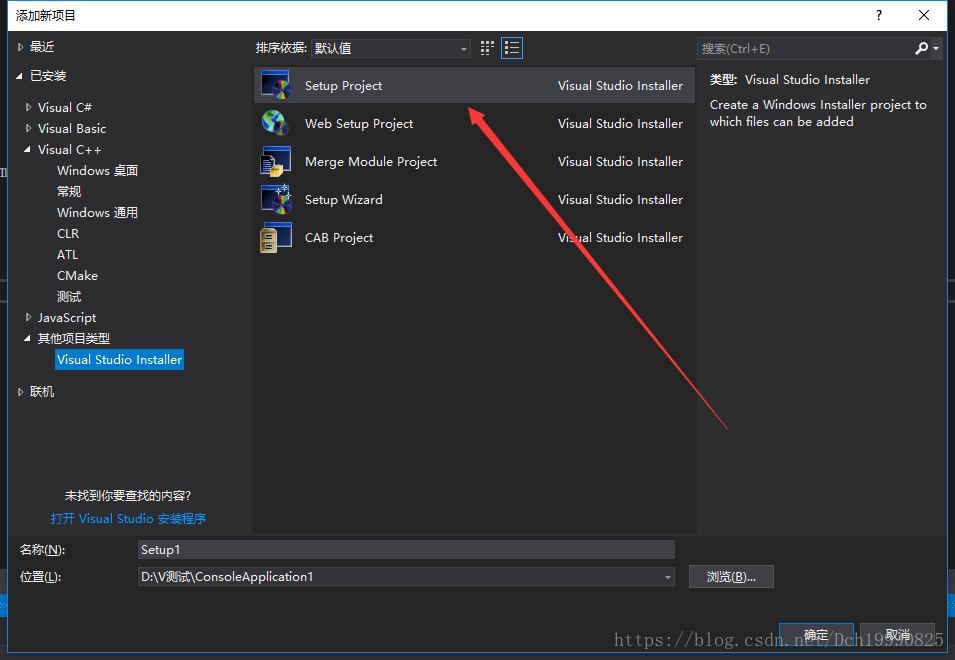Image resolution: width=955 pixels, height=660 pixels.
Task: Click the Visual Basic label
Action: pyautogui.click(x=72, y=128)
